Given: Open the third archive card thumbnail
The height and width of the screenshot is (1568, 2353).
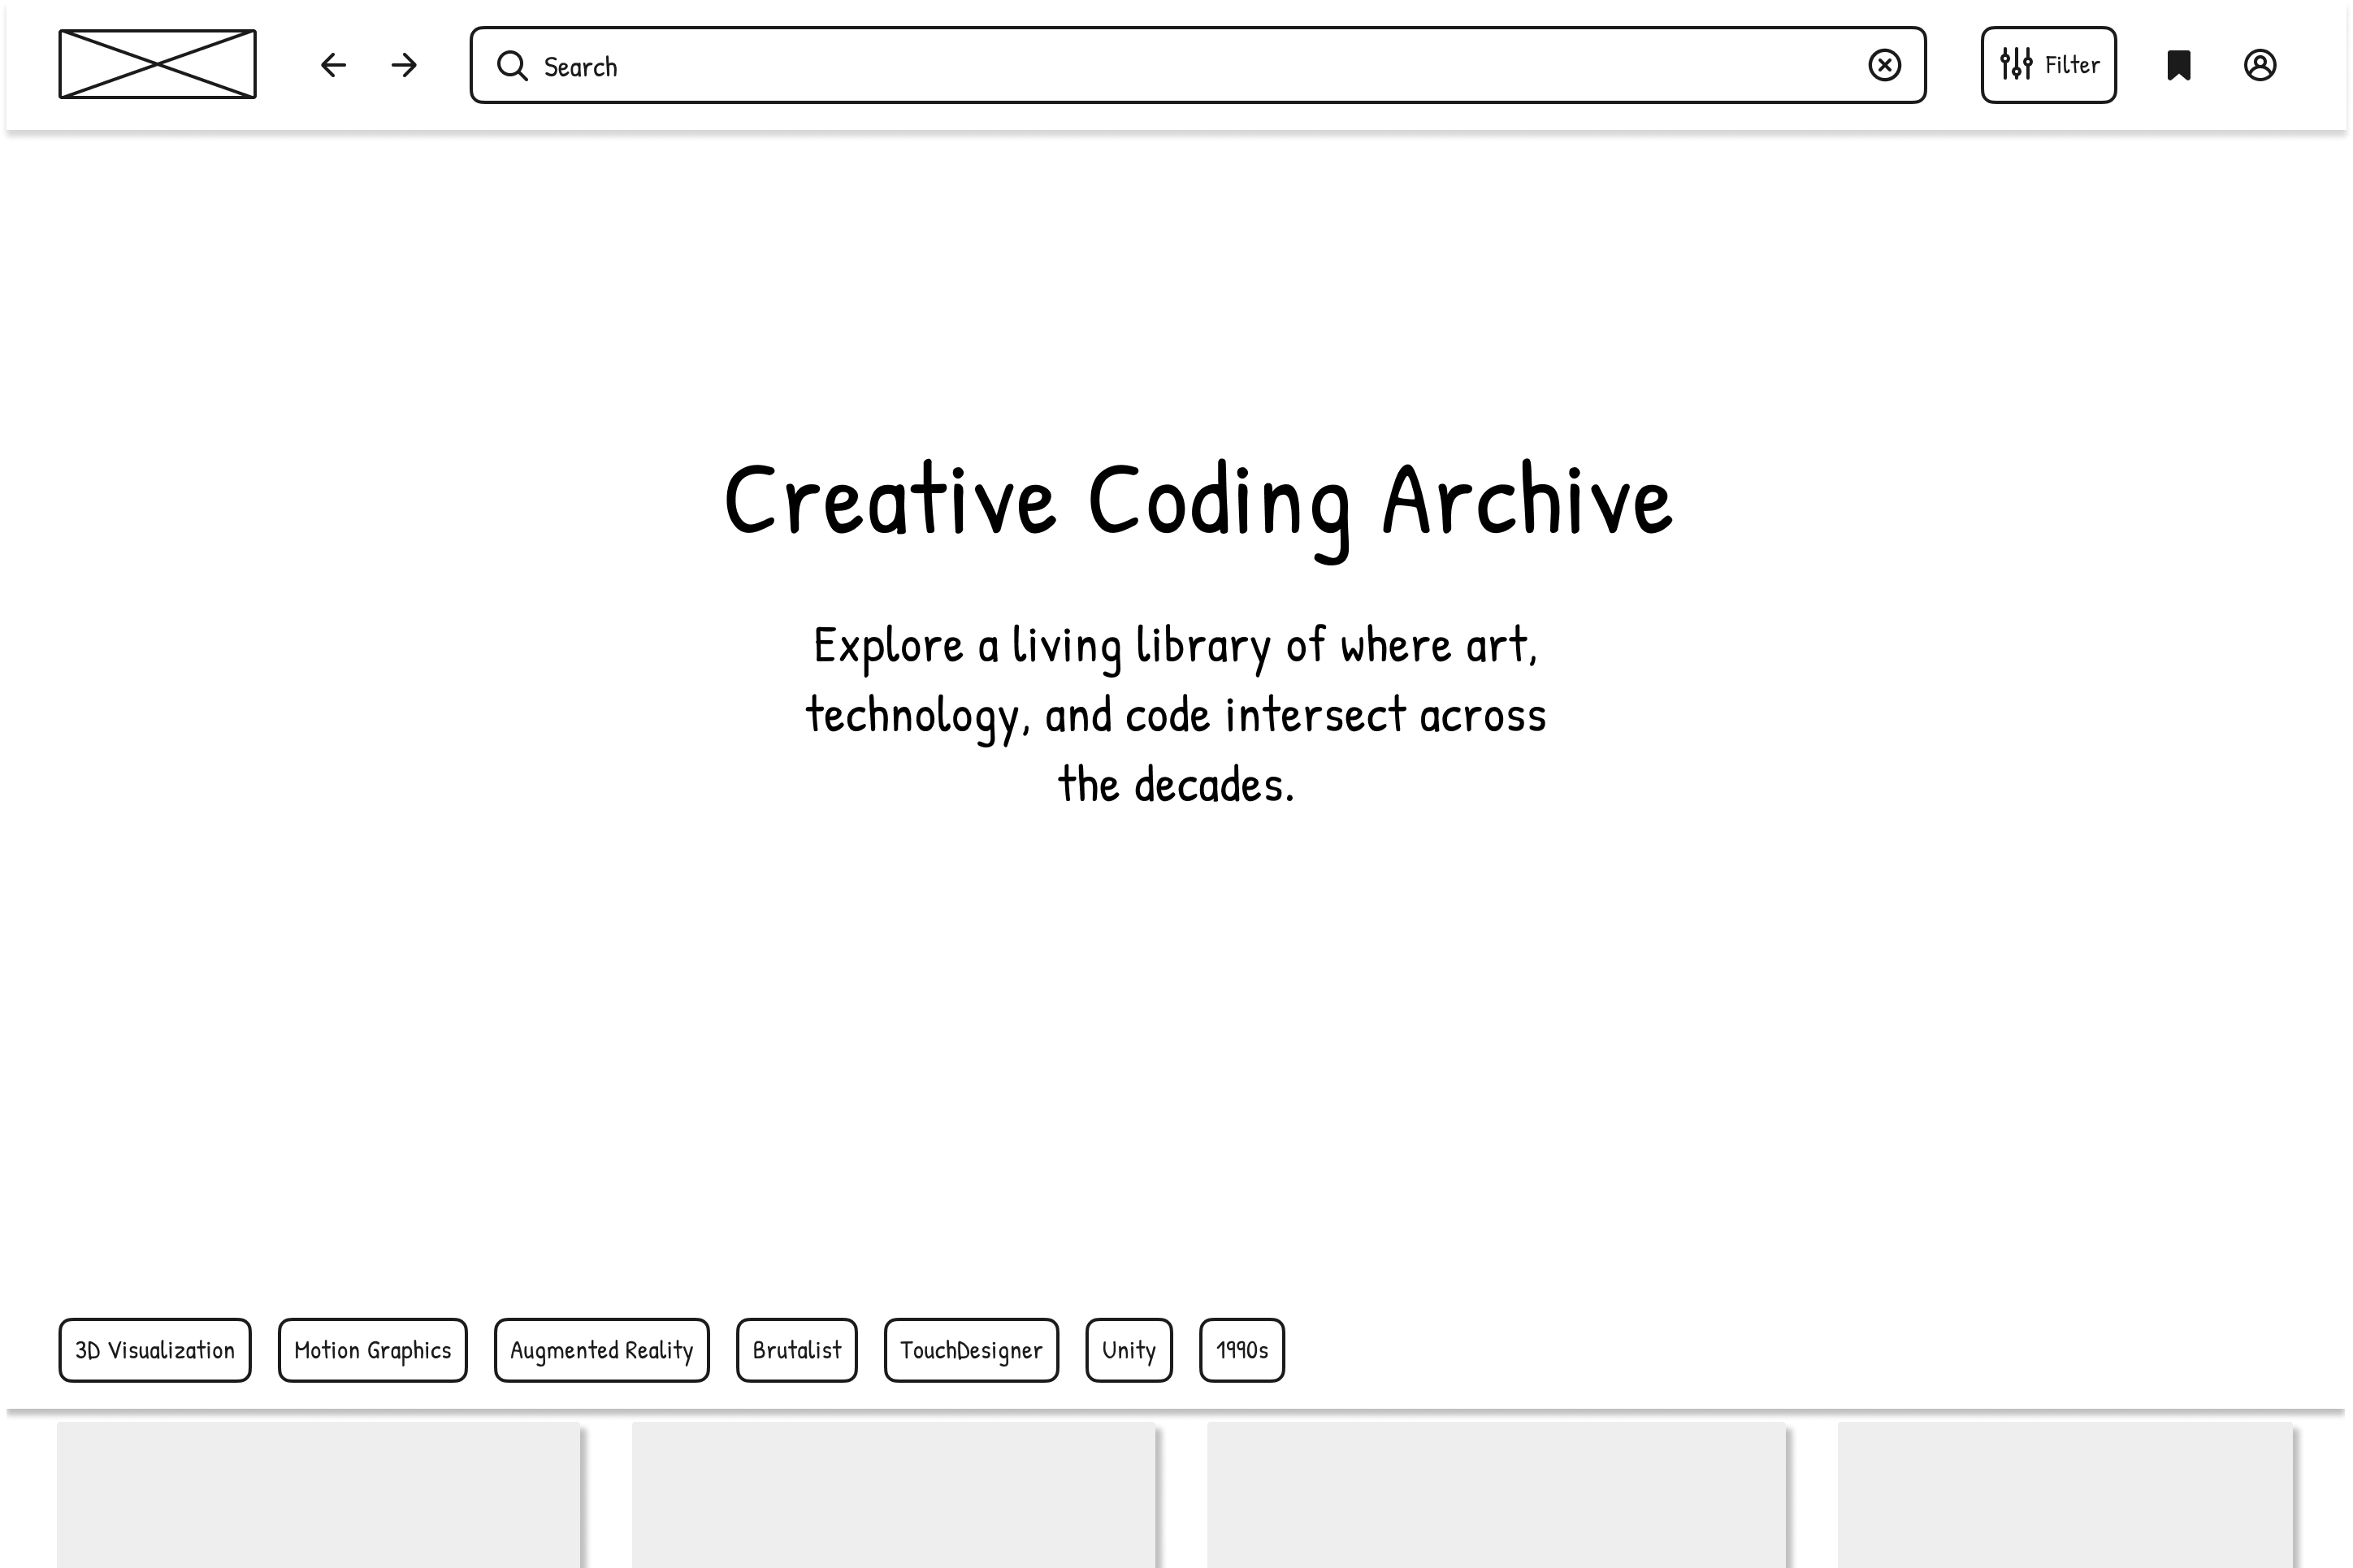Looking at the screenshot, I should [x=1496, y=1495].
